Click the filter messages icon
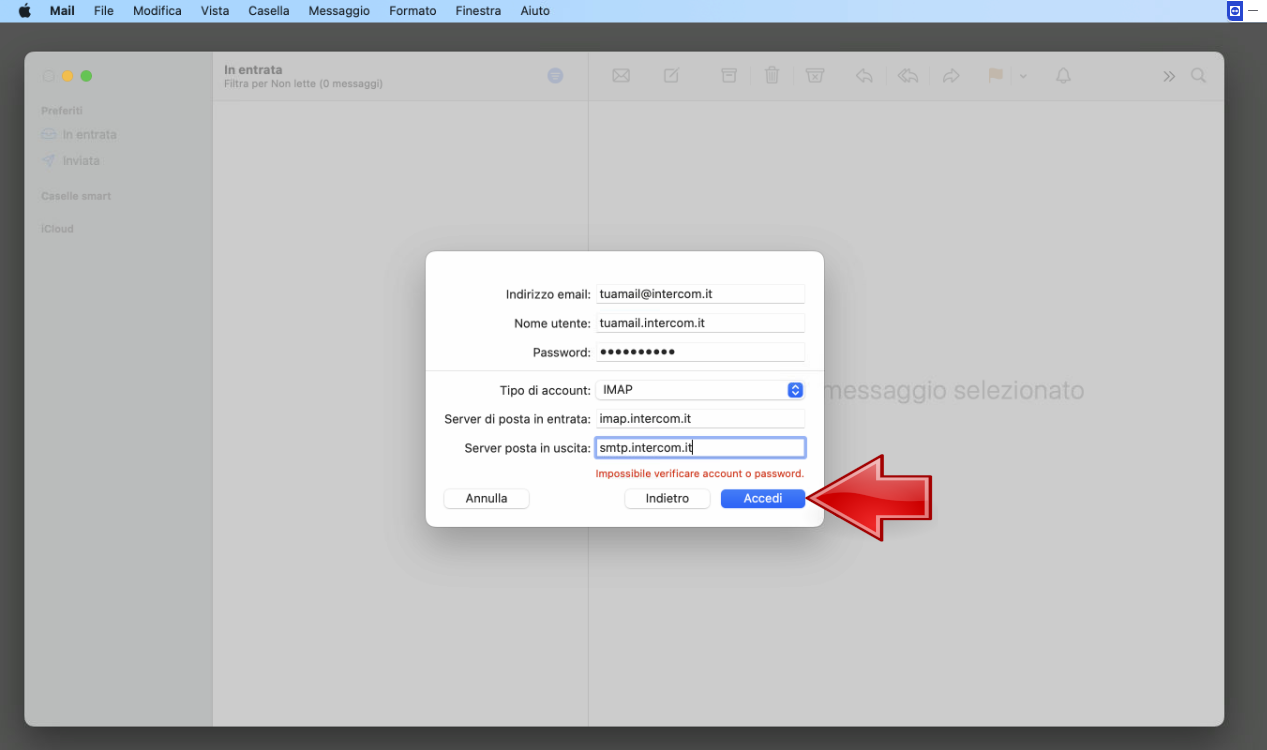Viewport: 1267px width, 750px height. click(555, 76)
